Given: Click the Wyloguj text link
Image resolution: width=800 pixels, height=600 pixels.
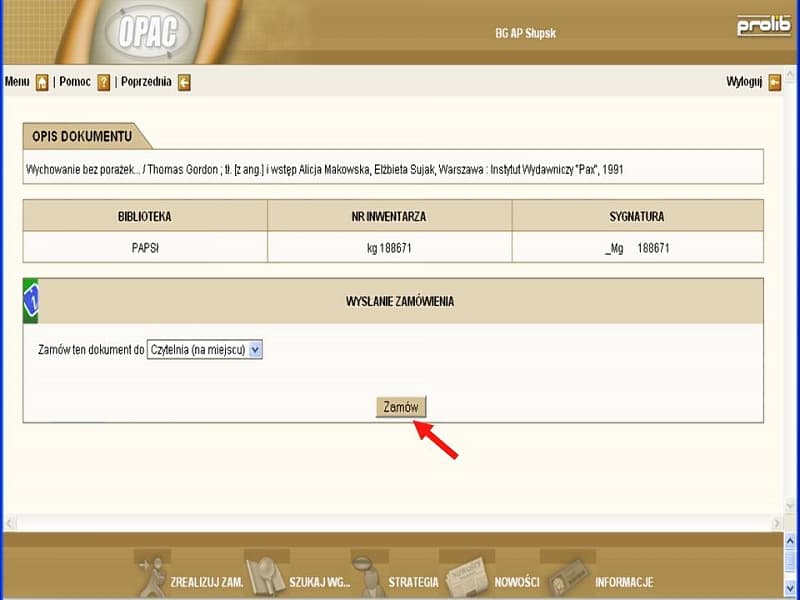Looking at the screenshot, I should (744, 82).
